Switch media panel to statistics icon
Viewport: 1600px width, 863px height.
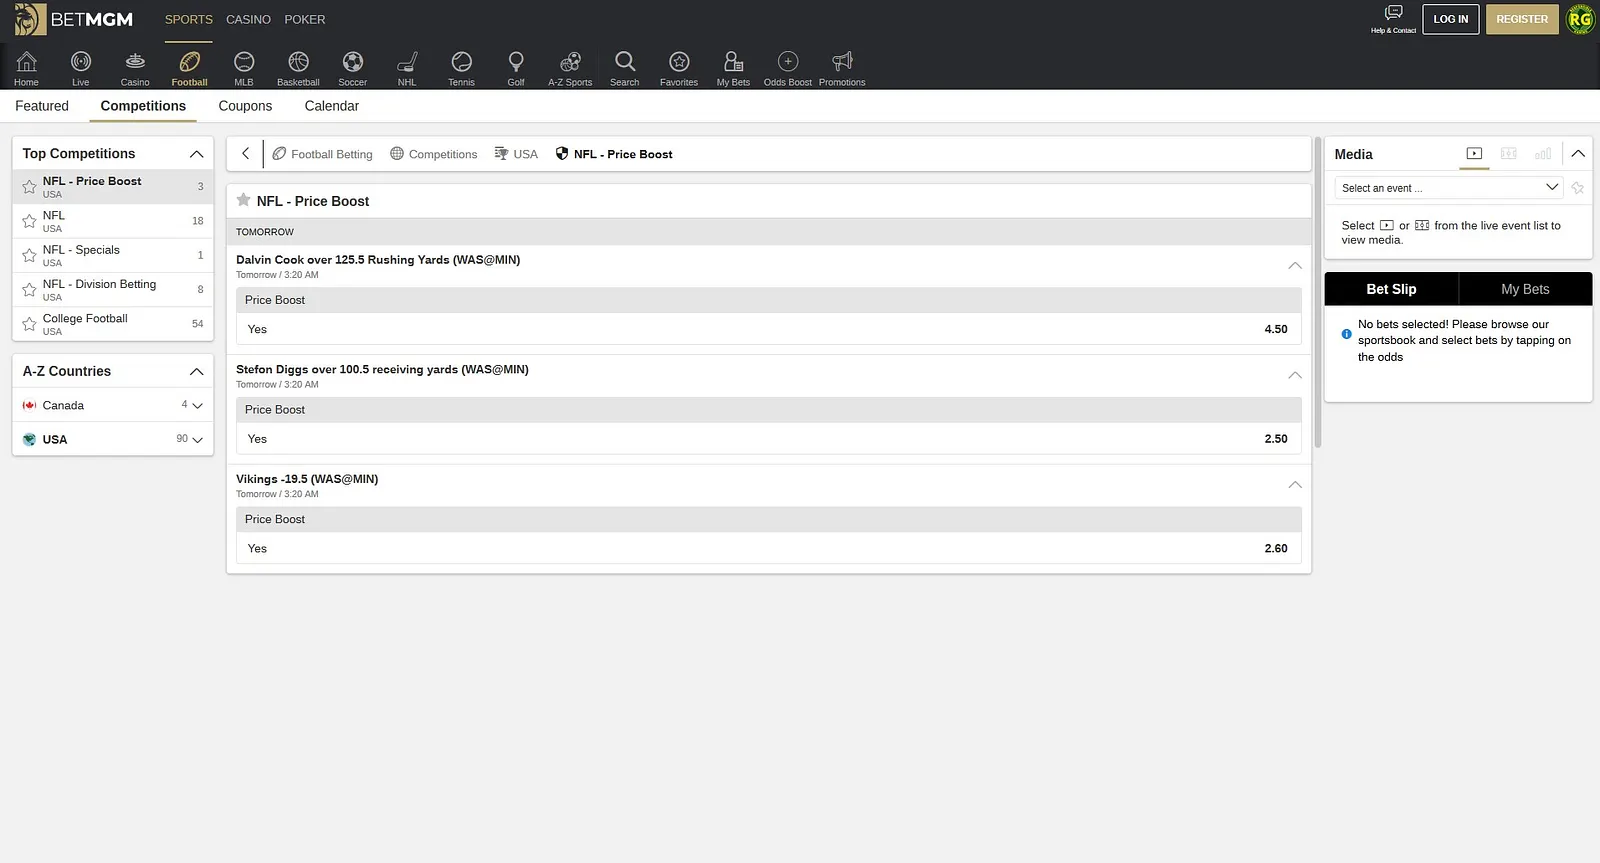click(x=1543, y=154)
